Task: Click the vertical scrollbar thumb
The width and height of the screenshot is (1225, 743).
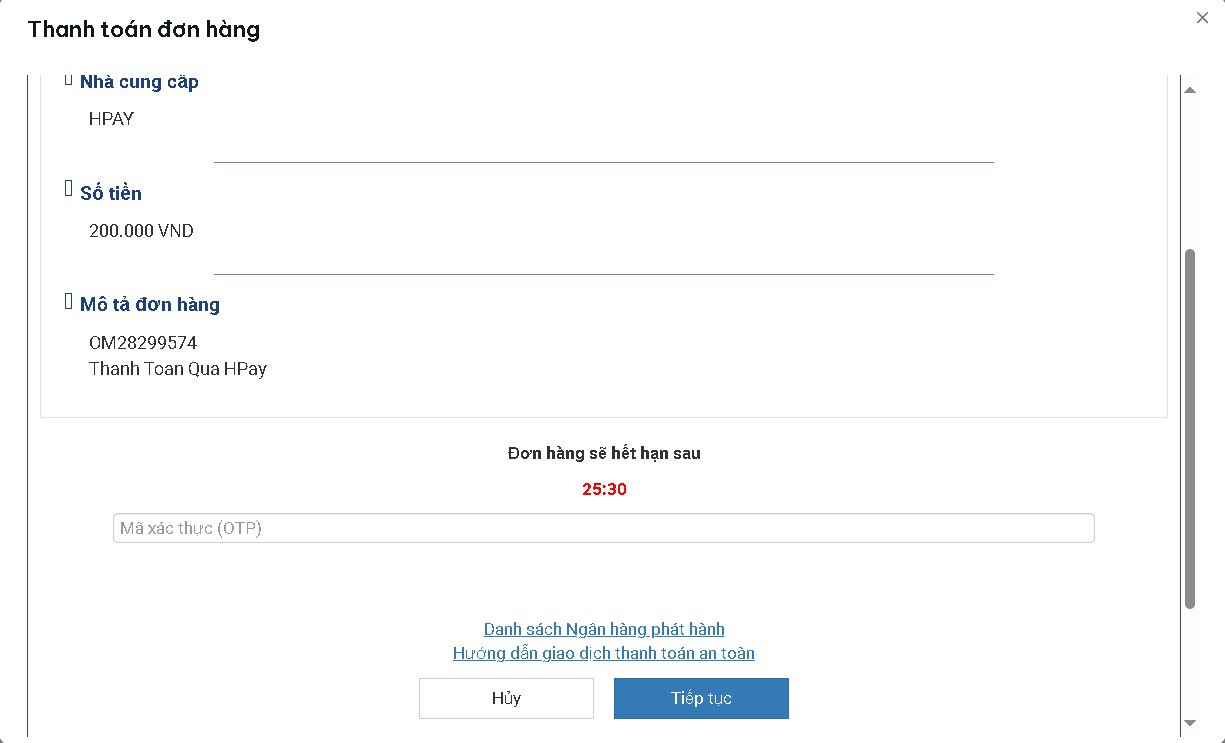Action: pos(1190,428)
